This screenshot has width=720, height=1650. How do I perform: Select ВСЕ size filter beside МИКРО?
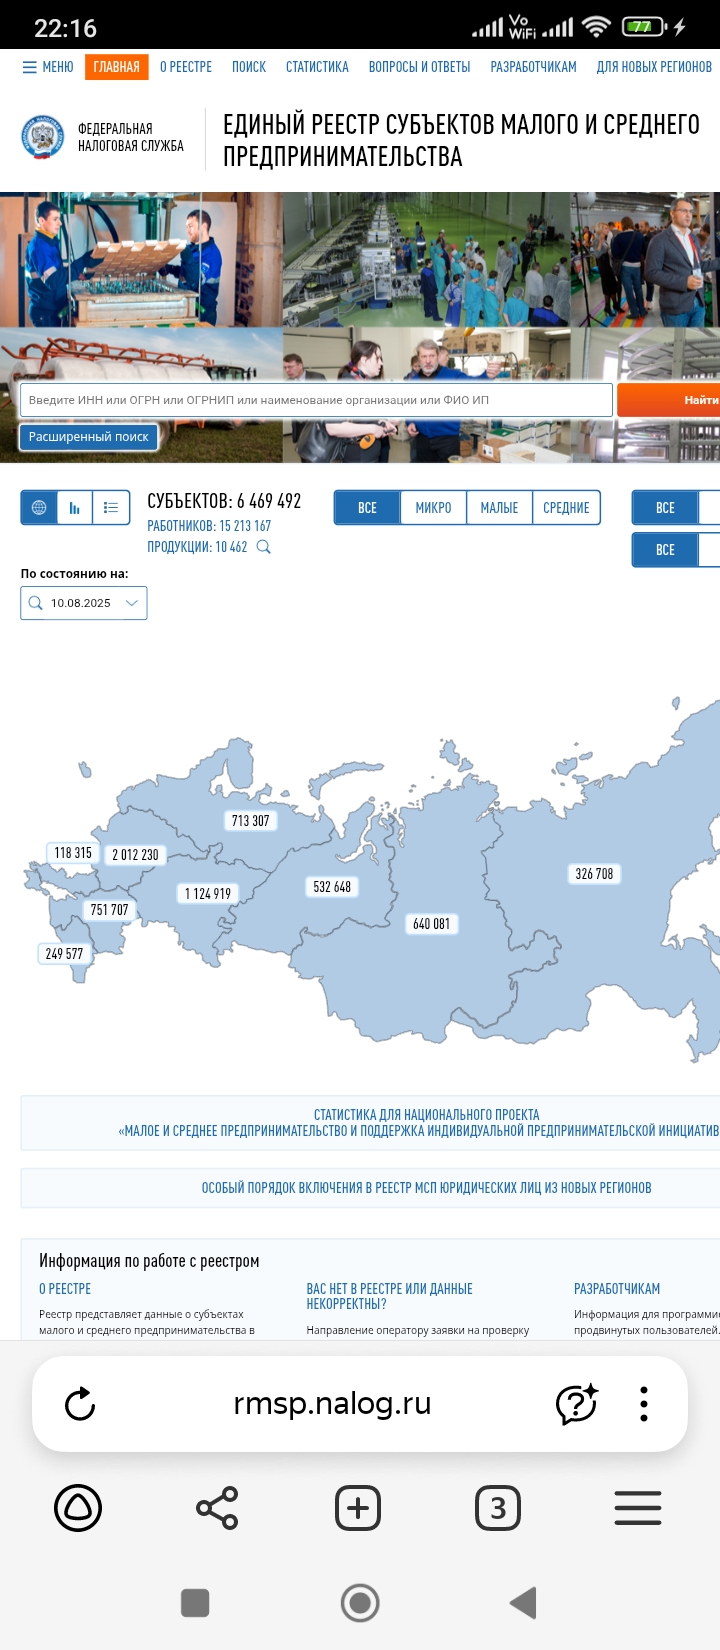pyautogui.click(x=367, y=508)
